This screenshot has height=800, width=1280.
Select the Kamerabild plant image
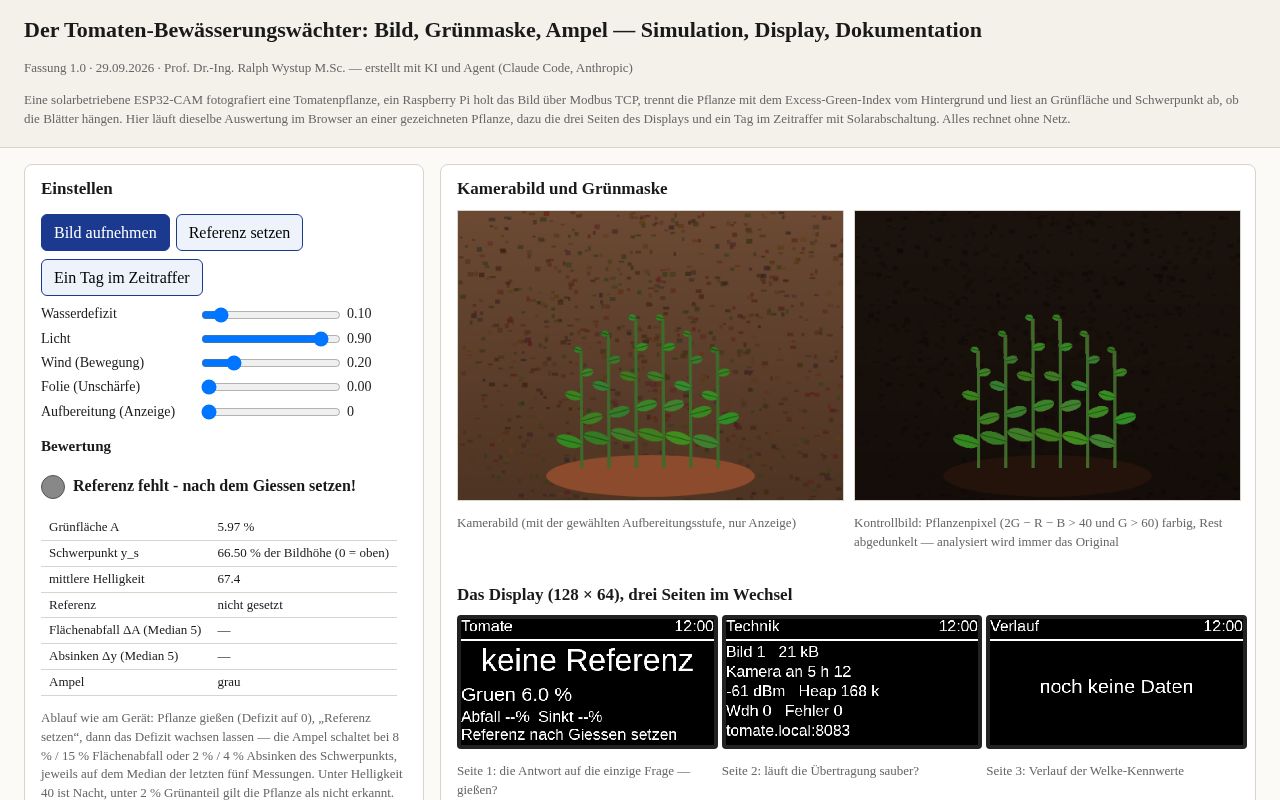[x=650, y=355]
